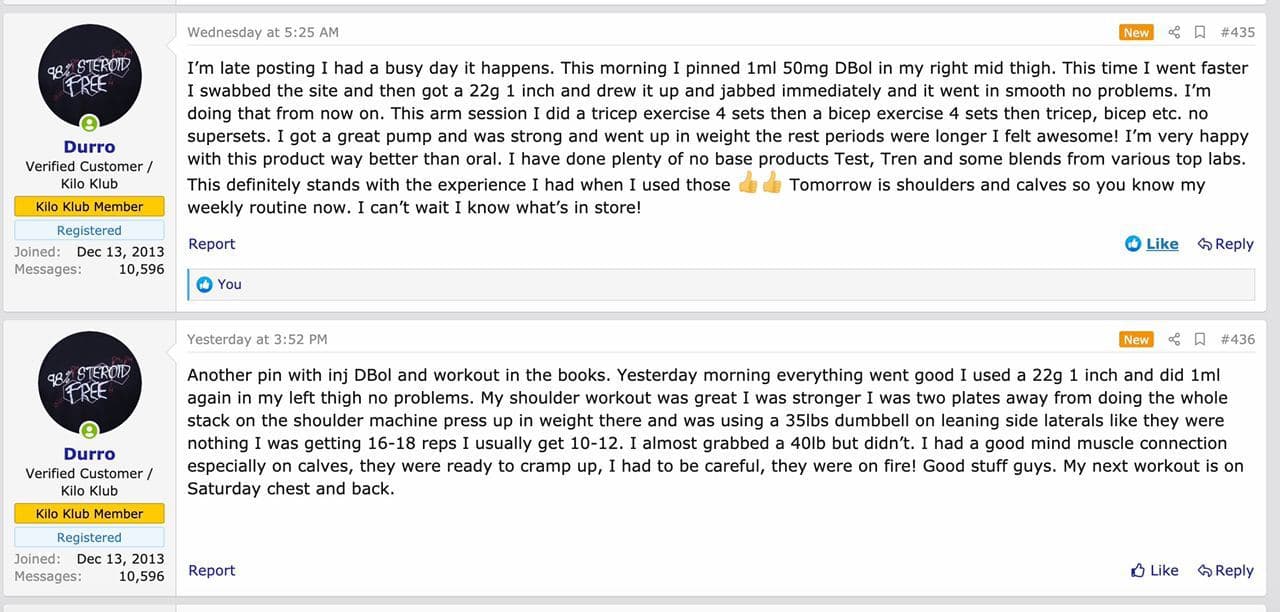Unlike post #435
Image resolution: width=1280 pixels, height=612 pixels.
[x=1152, y=244]
